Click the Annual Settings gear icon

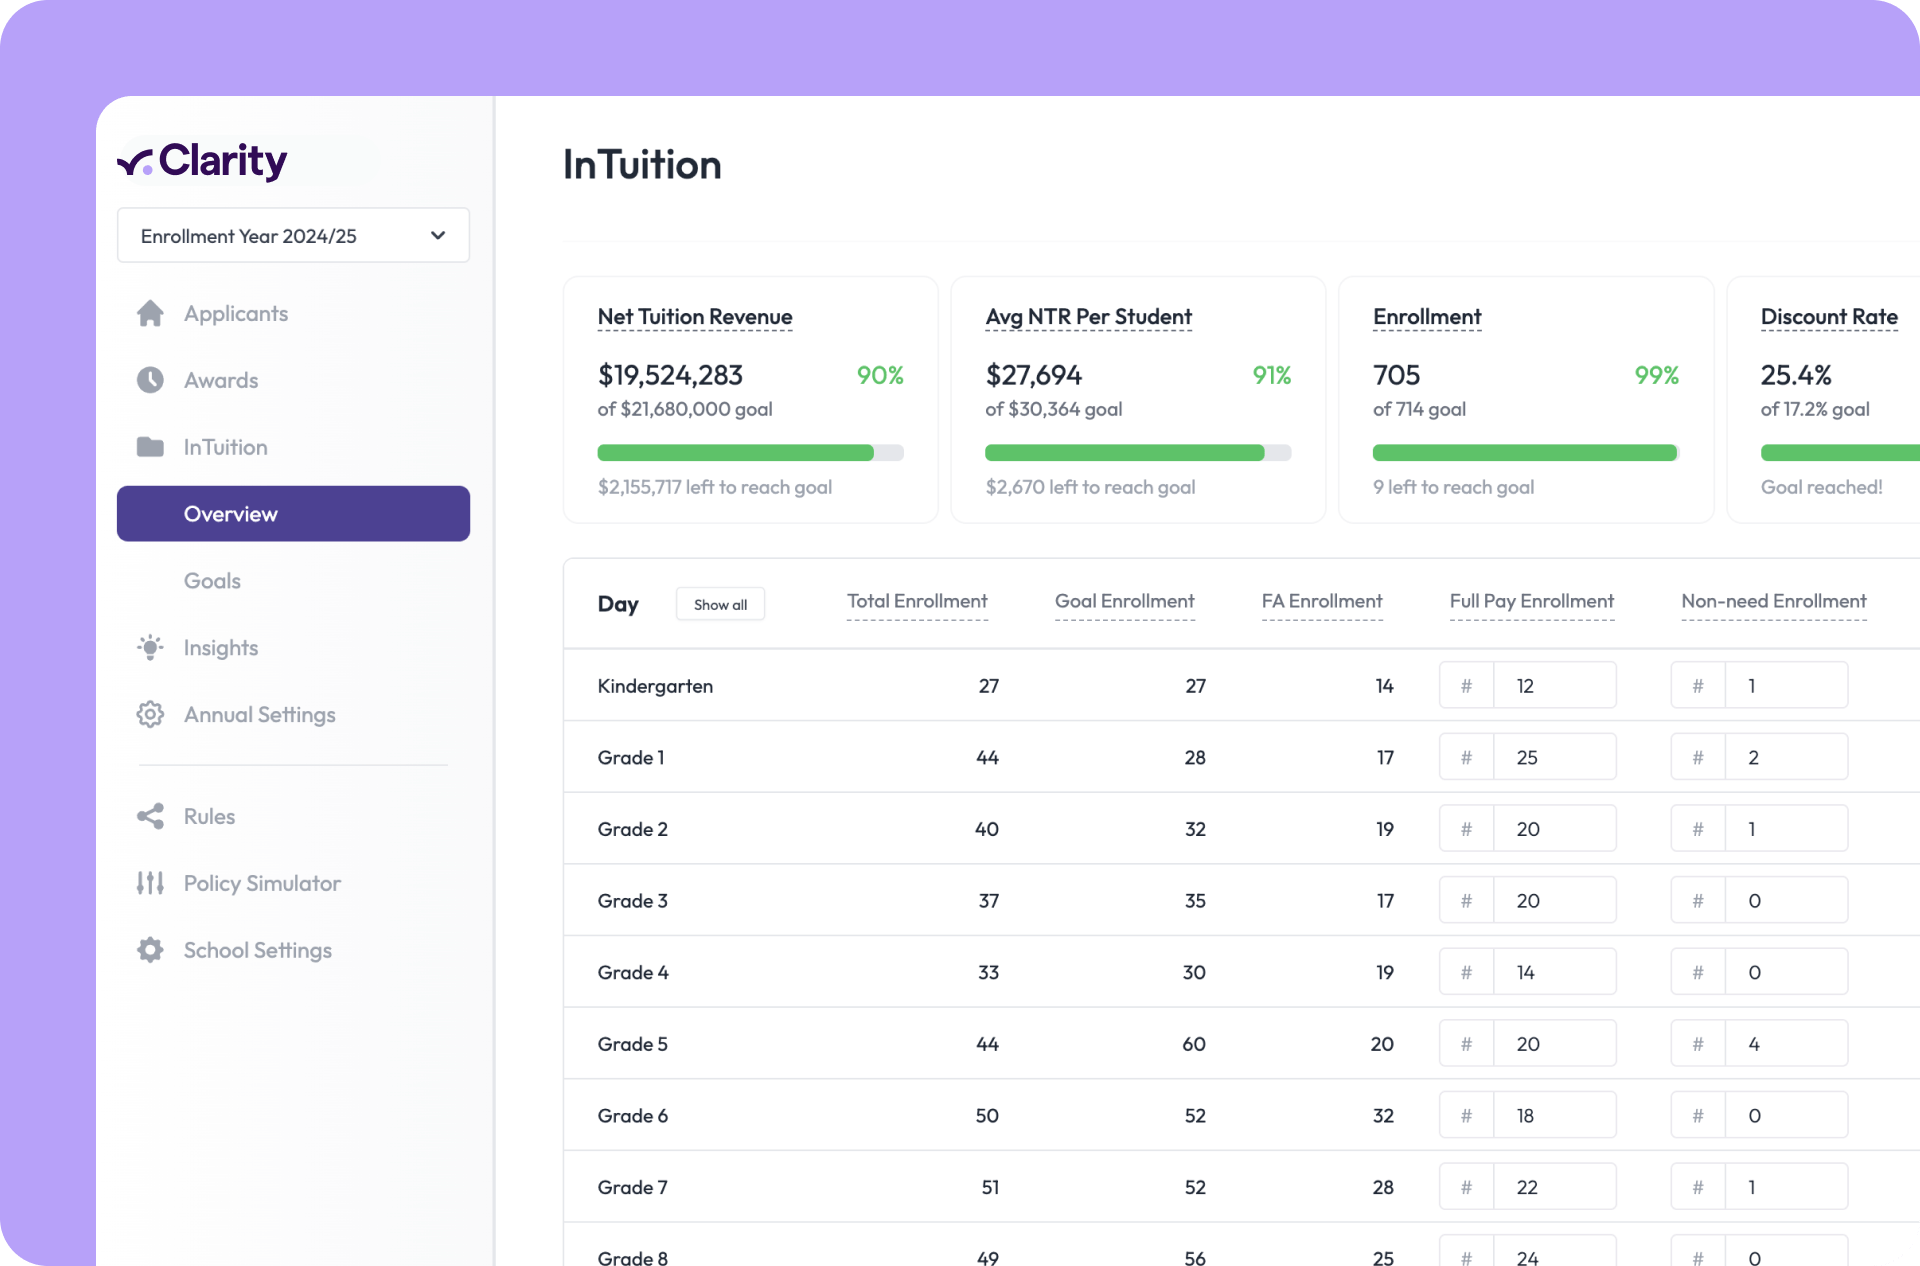click(150, 715)
